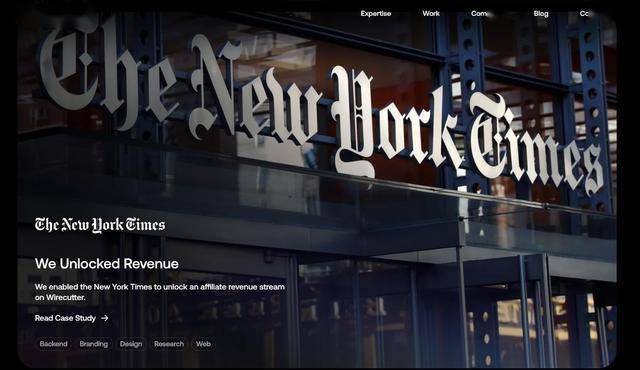Click the arrow next to Read Case Study

coord(104,318)
